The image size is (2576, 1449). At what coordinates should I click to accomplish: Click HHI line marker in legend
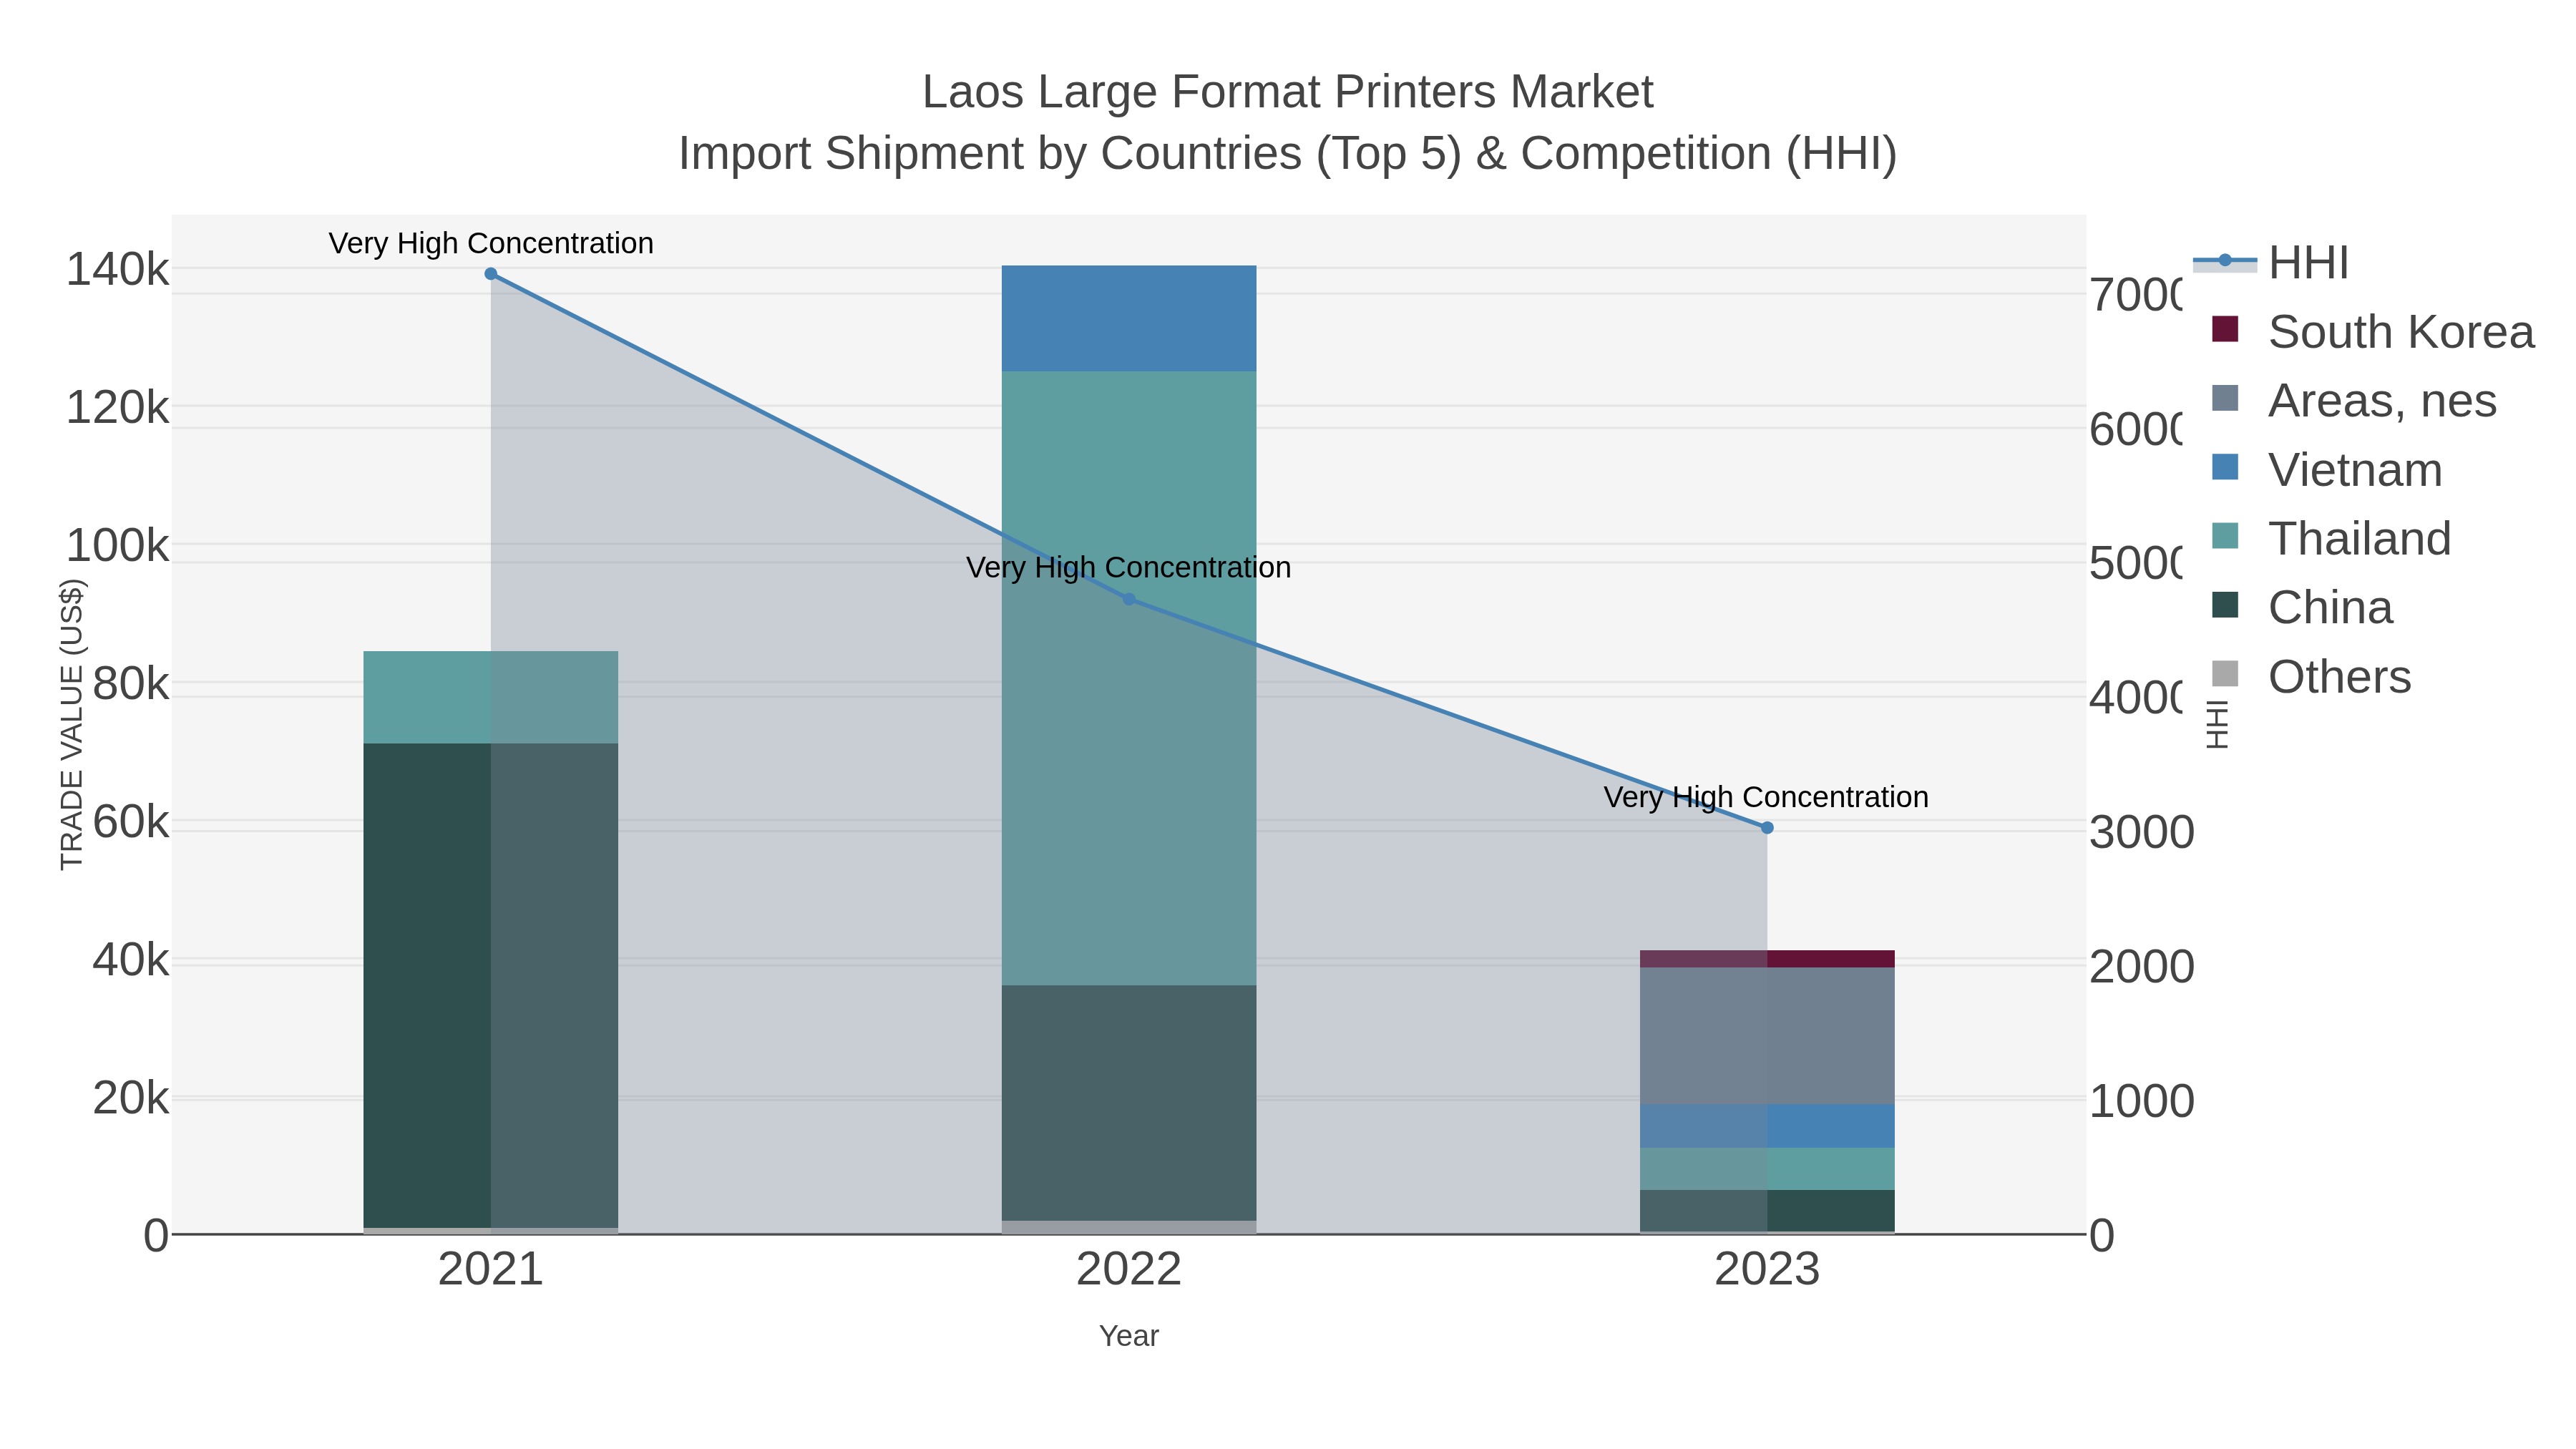[2225, 261]
